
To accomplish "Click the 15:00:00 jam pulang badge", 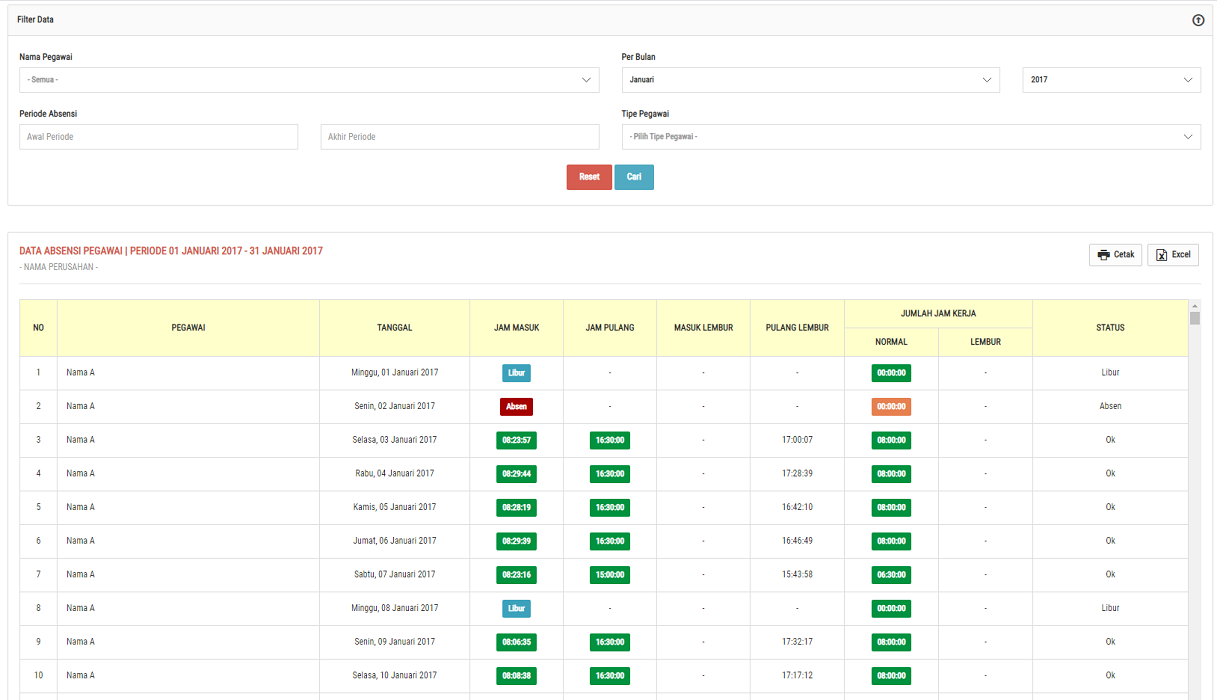I will click(x=610, y=575).
